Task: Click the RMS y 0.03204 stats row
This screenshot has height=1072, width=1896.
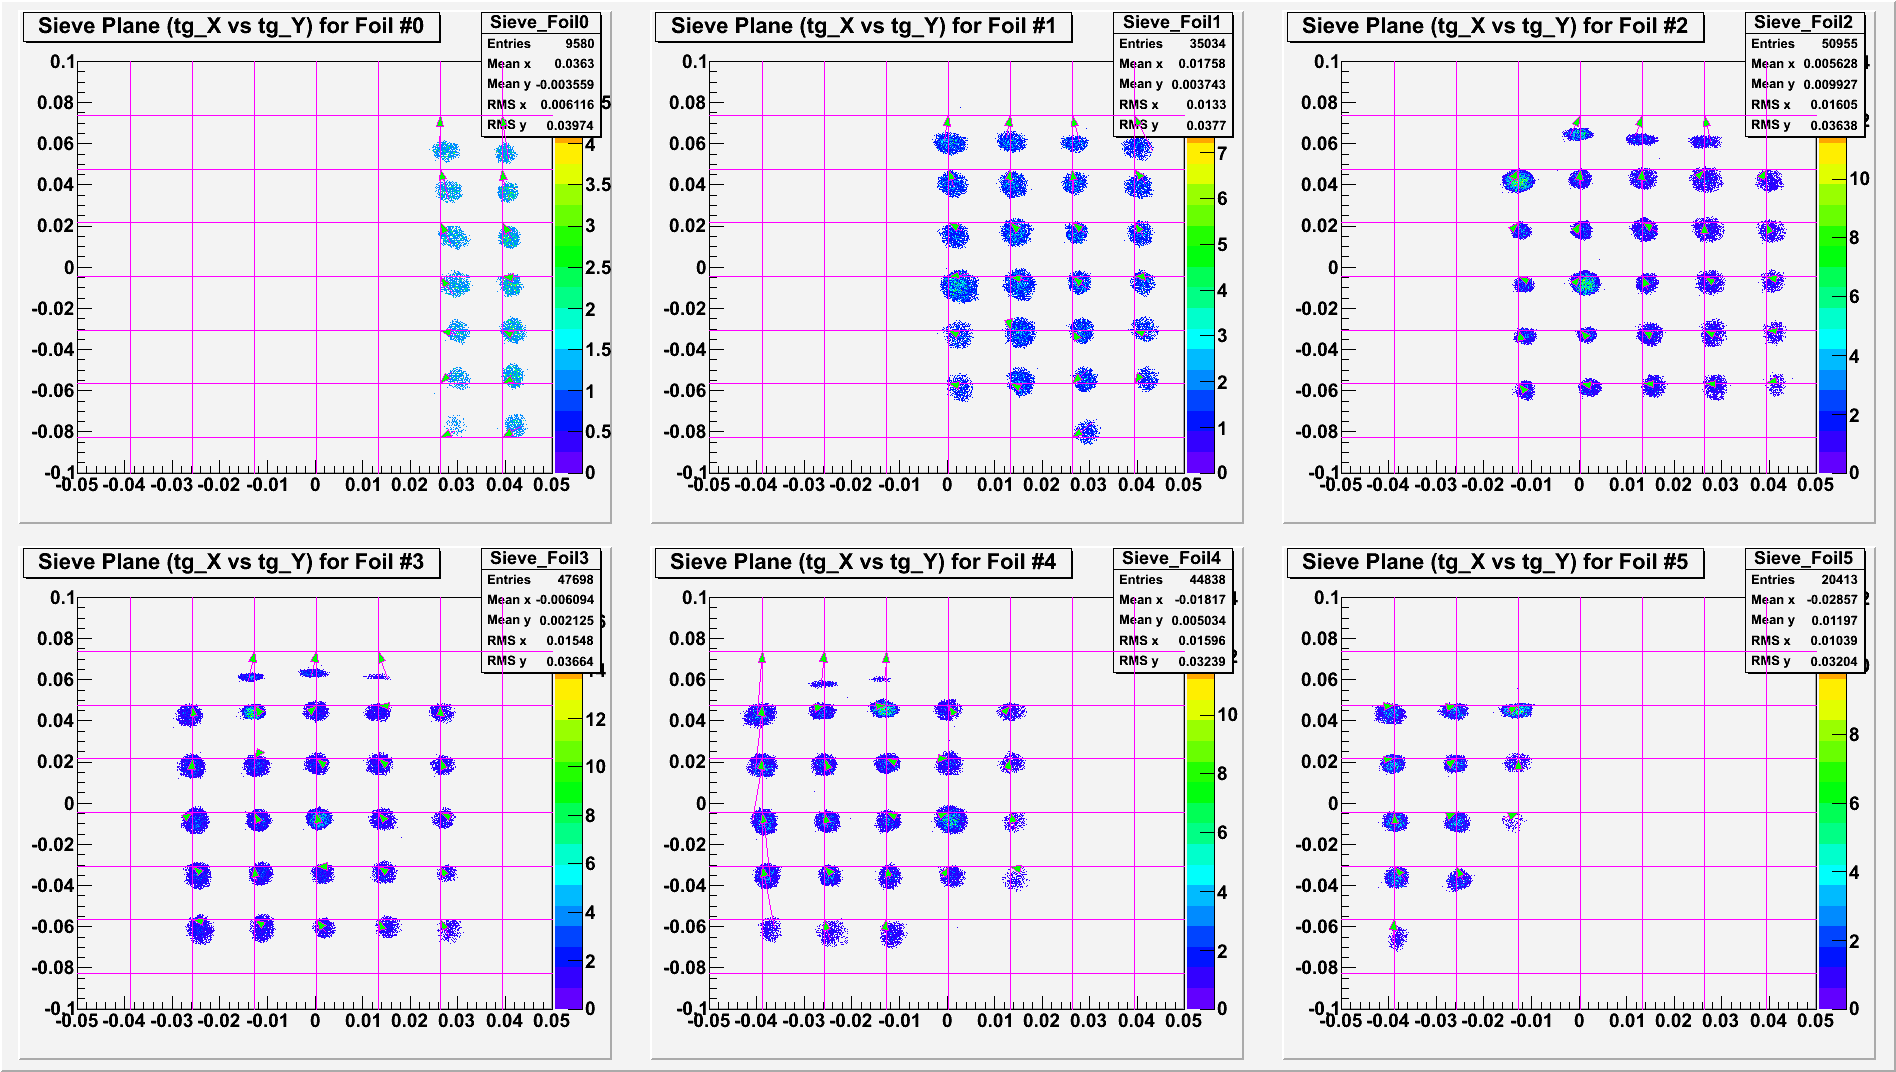Action: click(1804, 661)
